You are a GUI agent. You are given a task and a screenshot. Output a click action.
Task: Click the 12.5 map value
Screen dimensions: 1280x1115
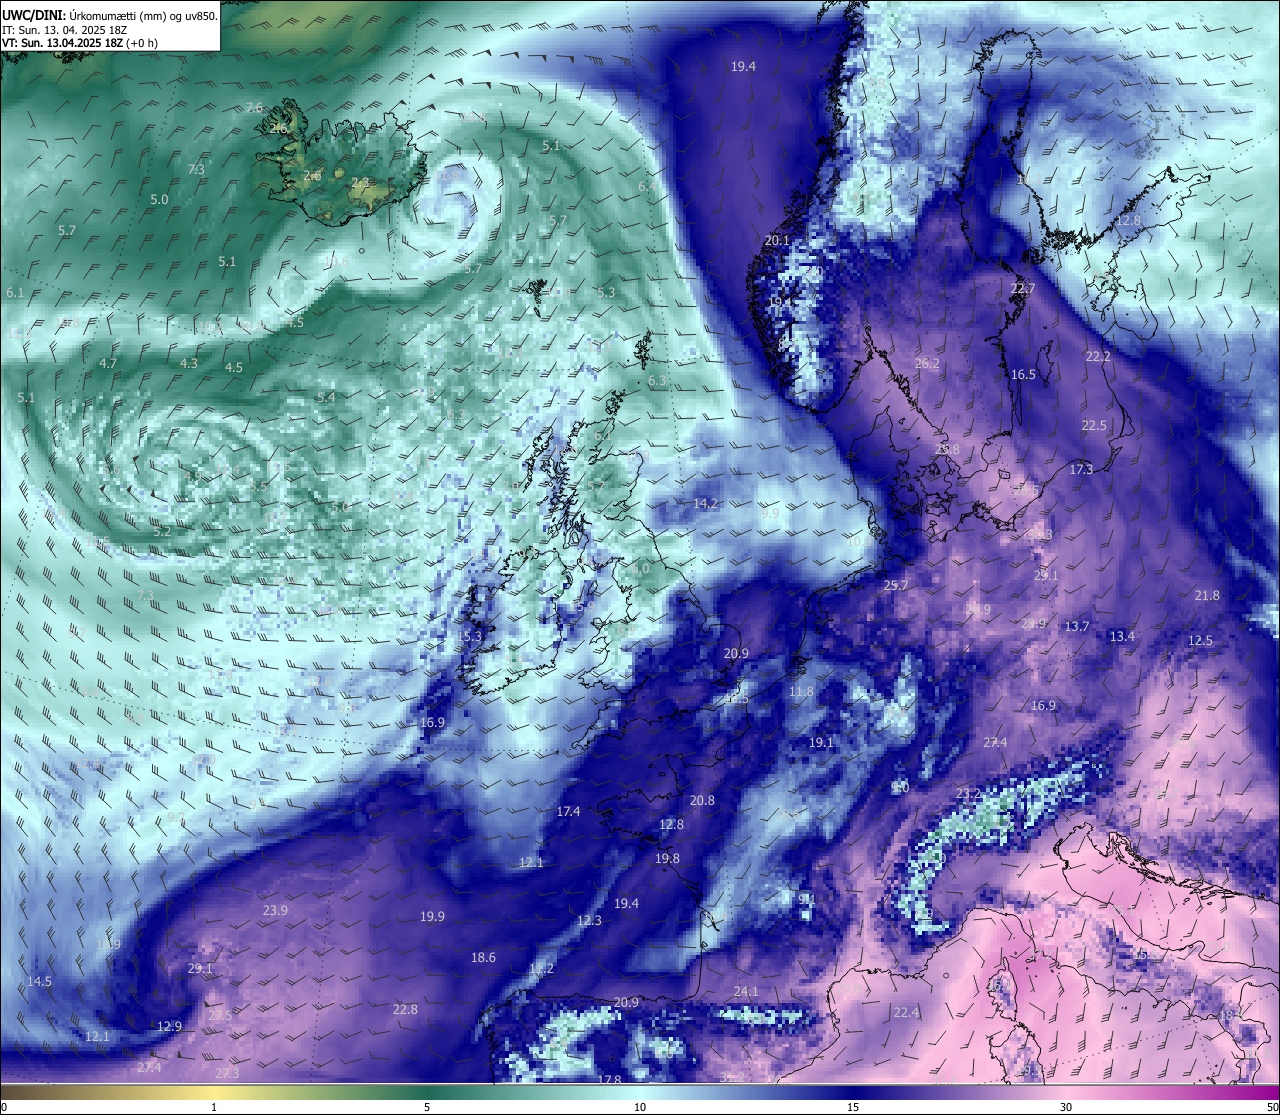click(1200, 641)
